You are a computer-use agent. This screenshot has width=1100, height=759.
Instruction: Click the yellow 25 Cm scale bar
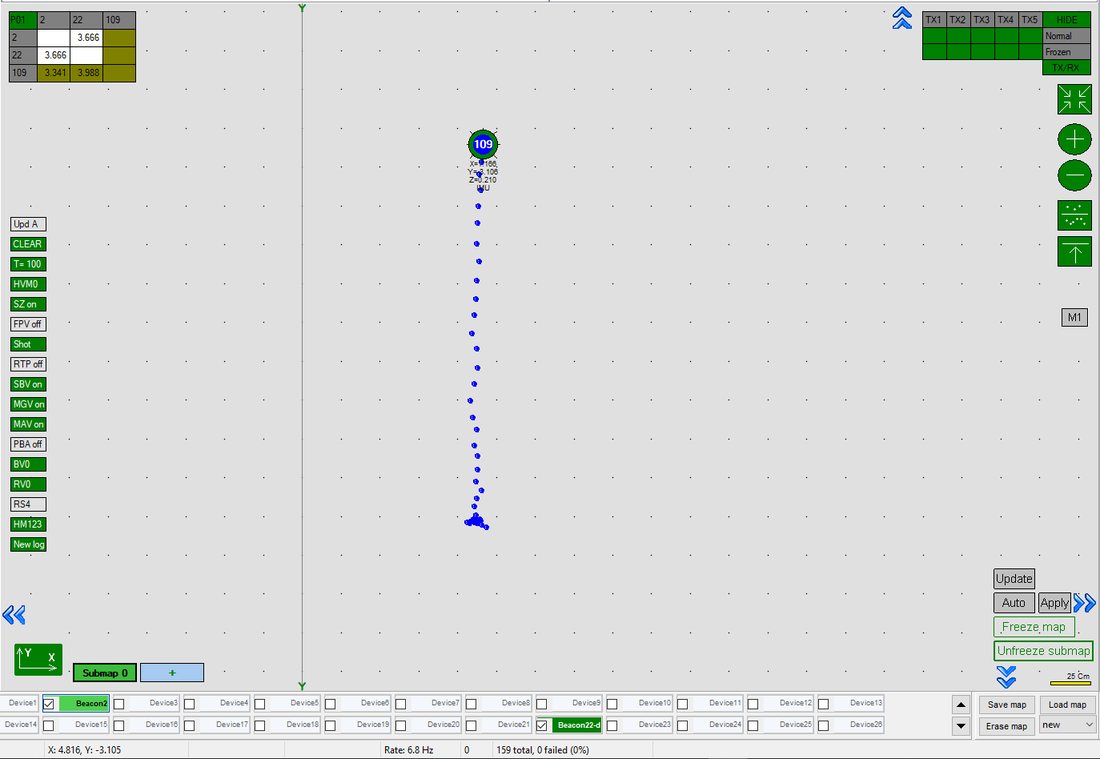pyautogui.click(x=1071, y=683)
